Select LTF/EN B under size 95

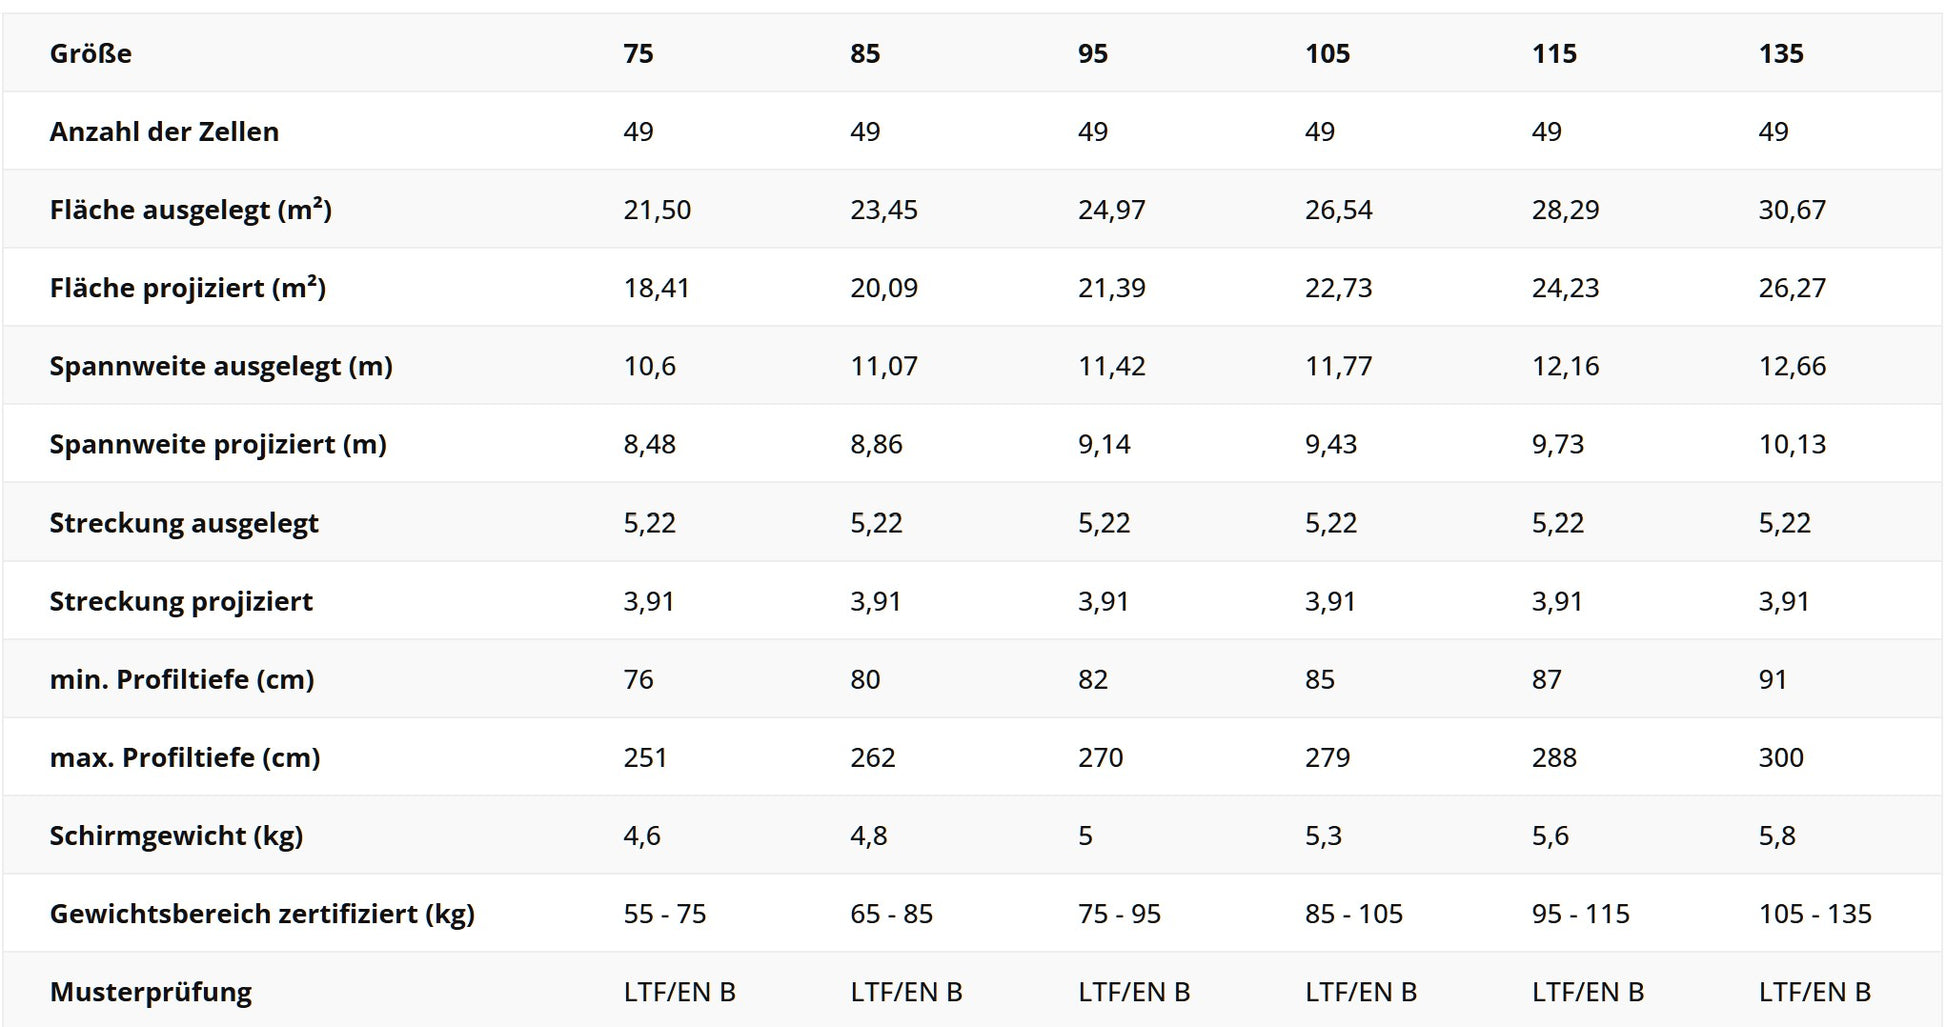click(1134, 992)
